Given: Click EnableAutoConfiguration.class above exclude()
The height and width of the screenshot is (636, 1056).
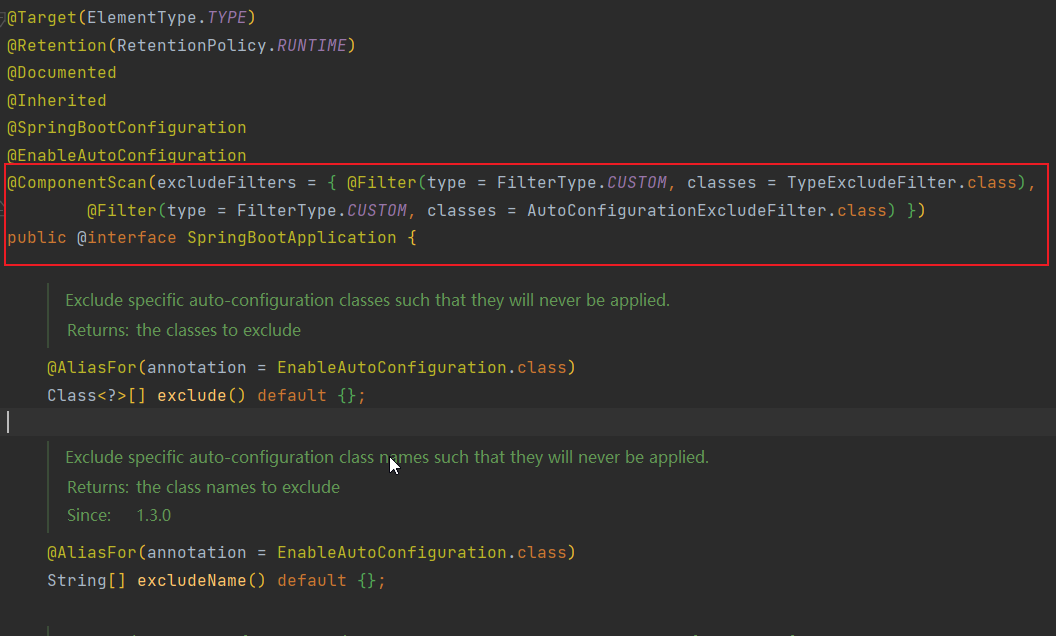Looking at the screenshot, I should pos(422,368).
